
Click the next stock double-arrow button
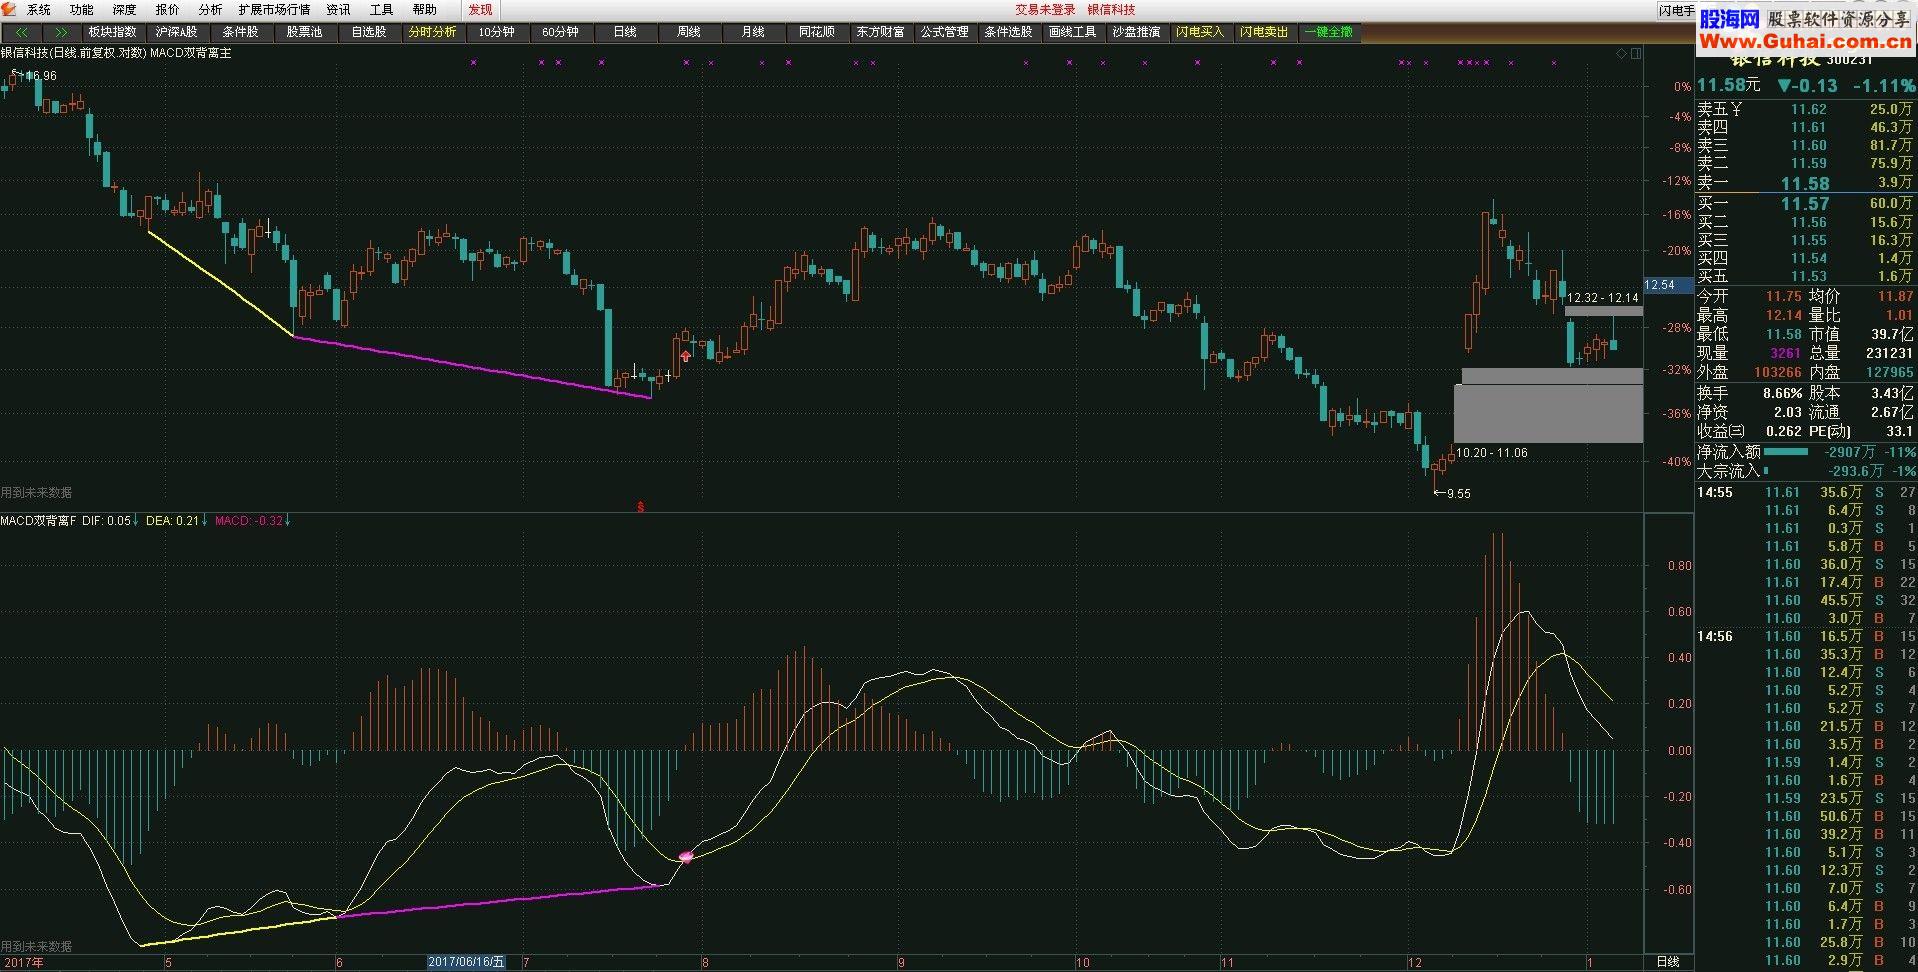coord(62,32)
